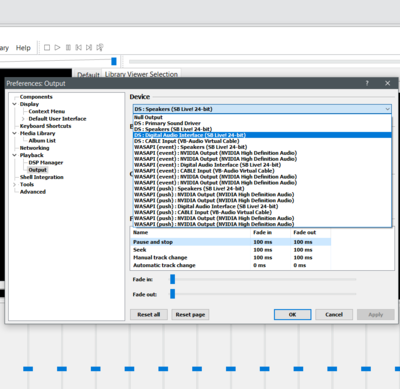Click the Pause toolbar icon

68,48
